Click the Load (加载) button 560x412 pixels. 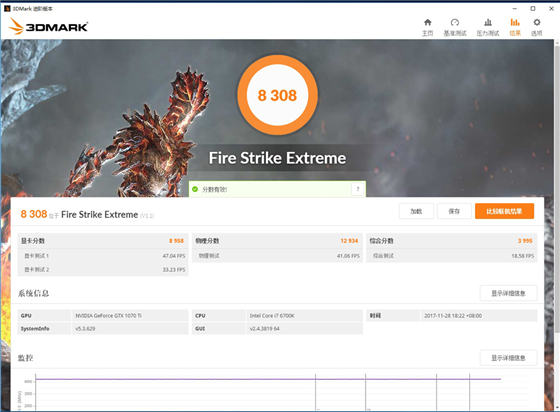[416, 211]
